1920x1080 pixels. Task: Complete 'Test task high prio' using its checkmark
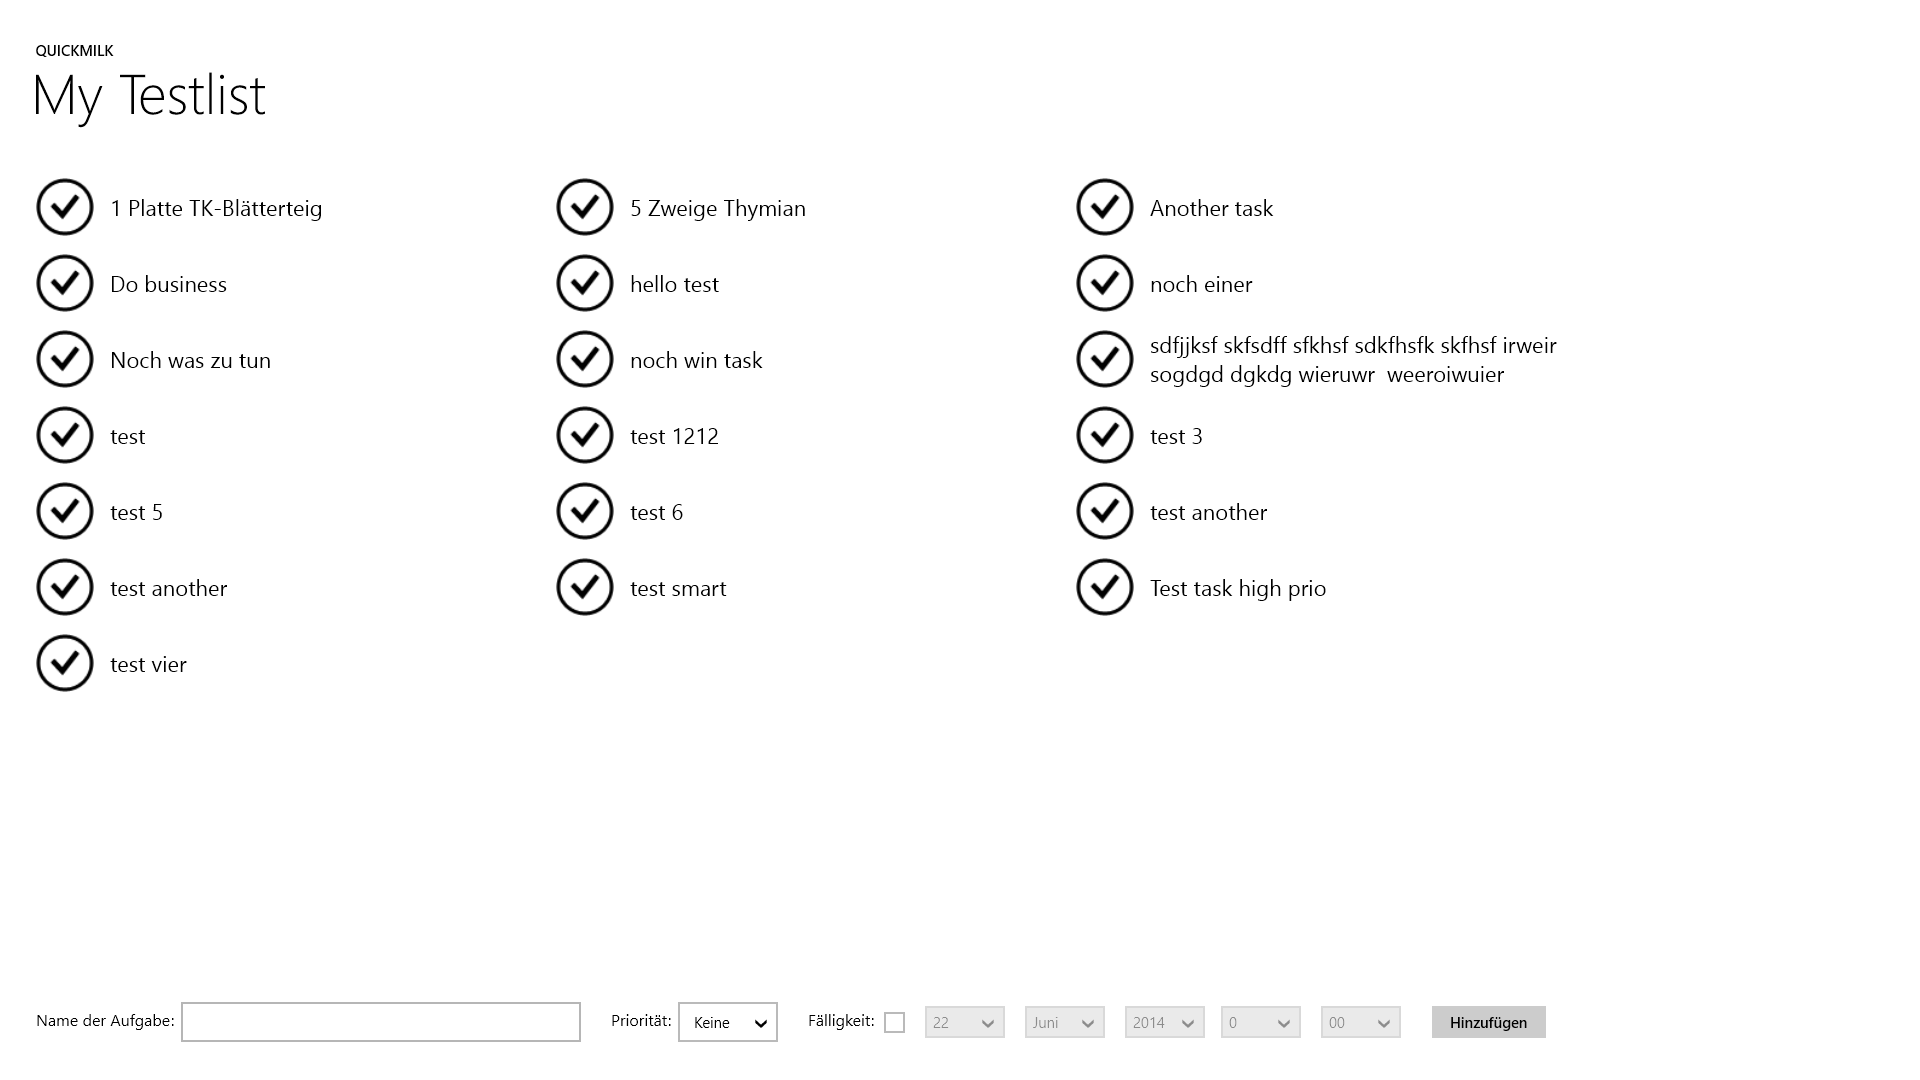click(x=1105, y=587)
